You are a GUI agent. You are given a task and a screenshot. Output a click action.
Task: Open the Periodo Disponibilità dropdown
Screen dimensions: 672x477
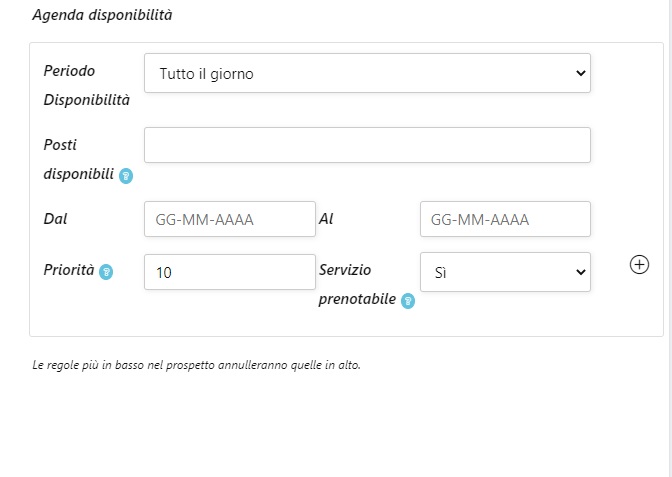click(x=367, y=73)
